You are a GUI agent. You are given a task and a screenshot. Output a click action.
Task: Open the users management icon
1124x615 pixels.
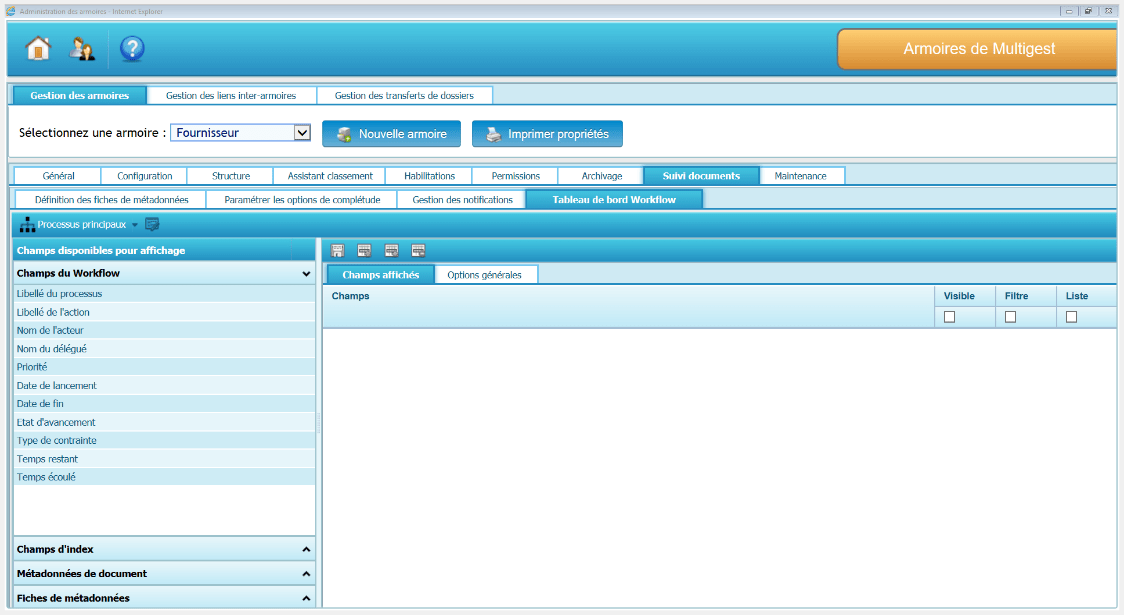pos(82,48)
